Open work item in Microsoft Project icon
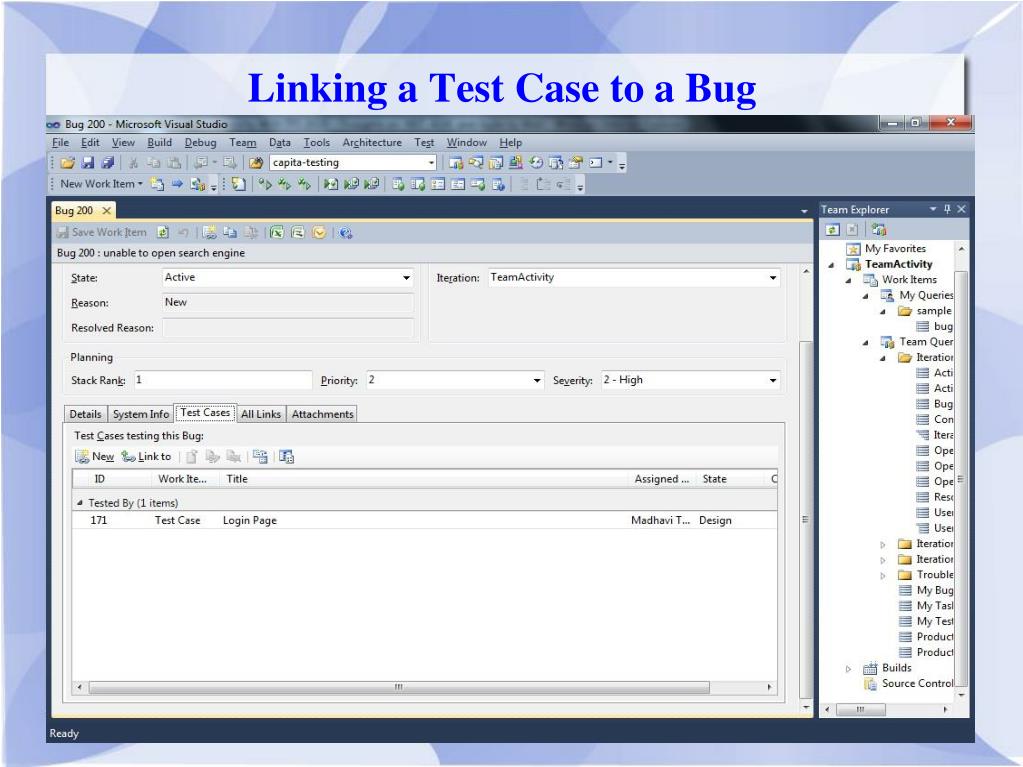The image size is (1023, 767). pyautogui.click(x=298, y=232)
